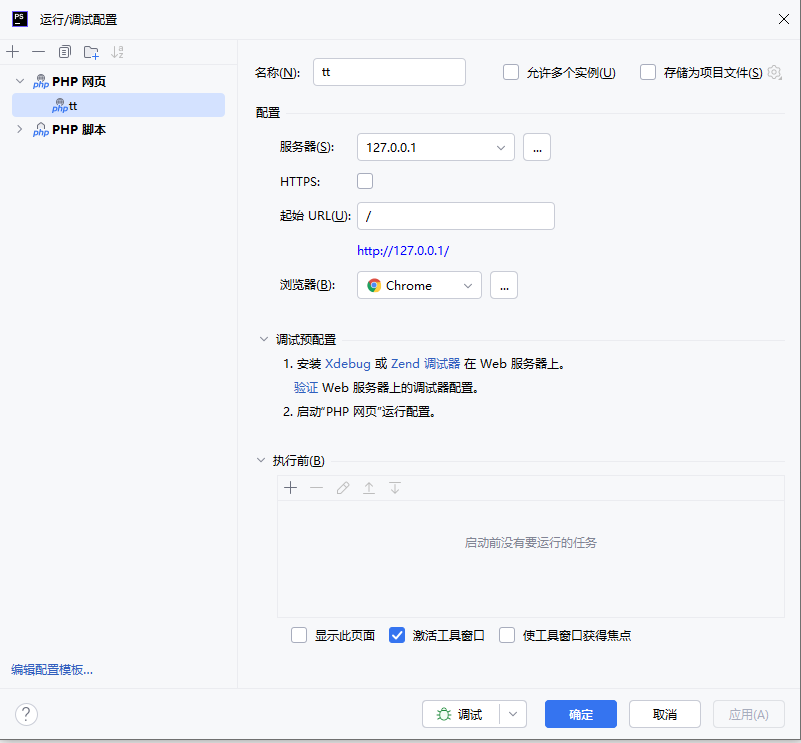Click the PhpStorm logo in the title bar

(x=19, y=19)
